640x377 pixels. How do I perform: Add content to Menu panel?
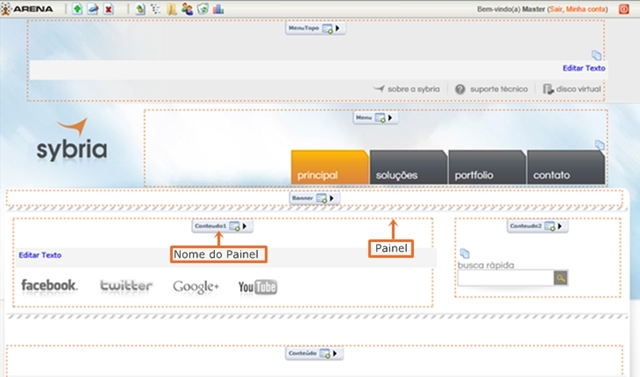point(380,118)
